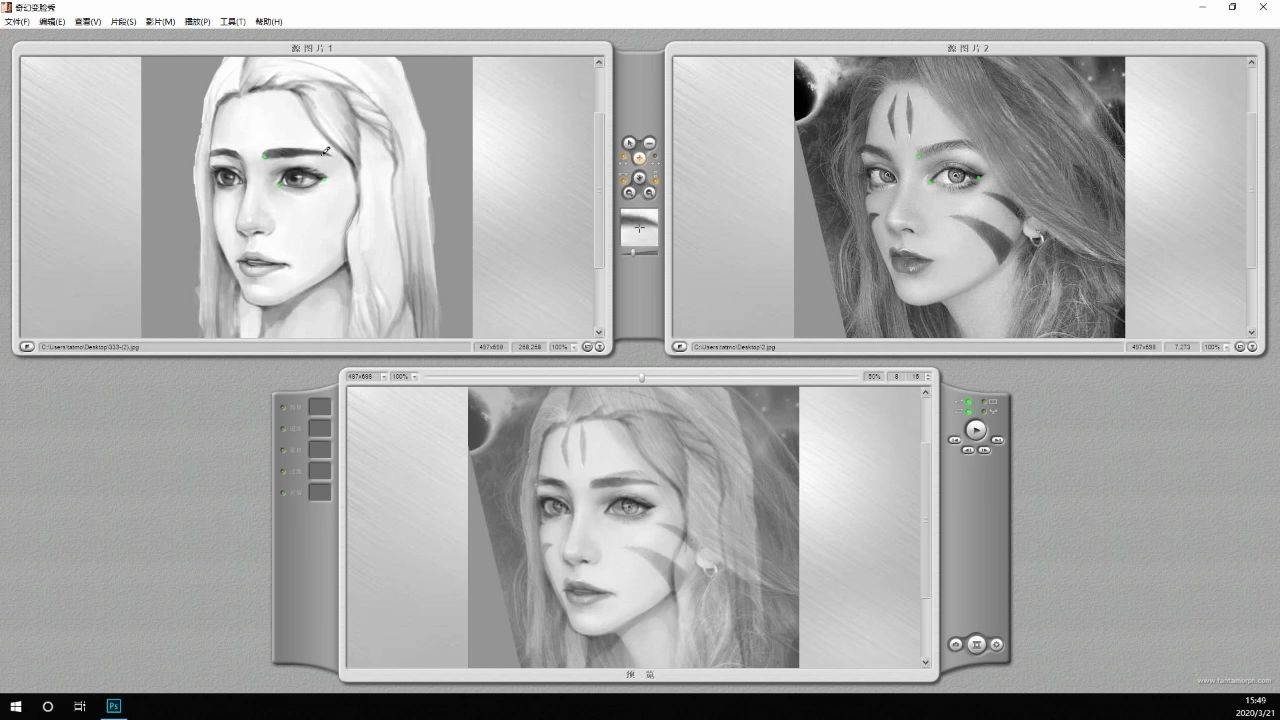The image size is (1280, 720).
Task: Toggle the first layer radio button
Action: click(283, 407)
